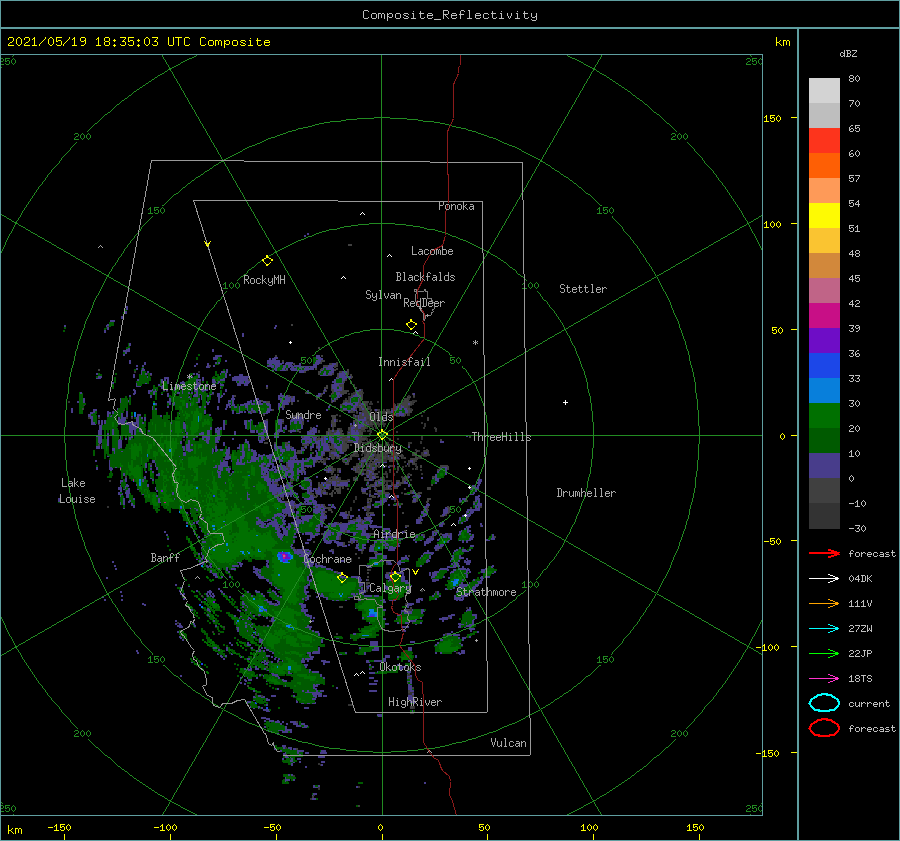Image resolution: width=900 pixels, height=841 pixels.
Task: Click the cyan current ellipse icon
Action: pyautogui.click(x=824, y=703)
